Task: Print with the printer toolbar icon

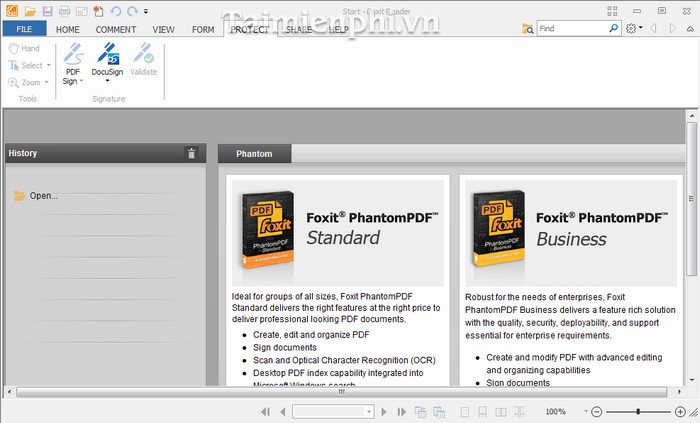Action: (x=65, y=11)
